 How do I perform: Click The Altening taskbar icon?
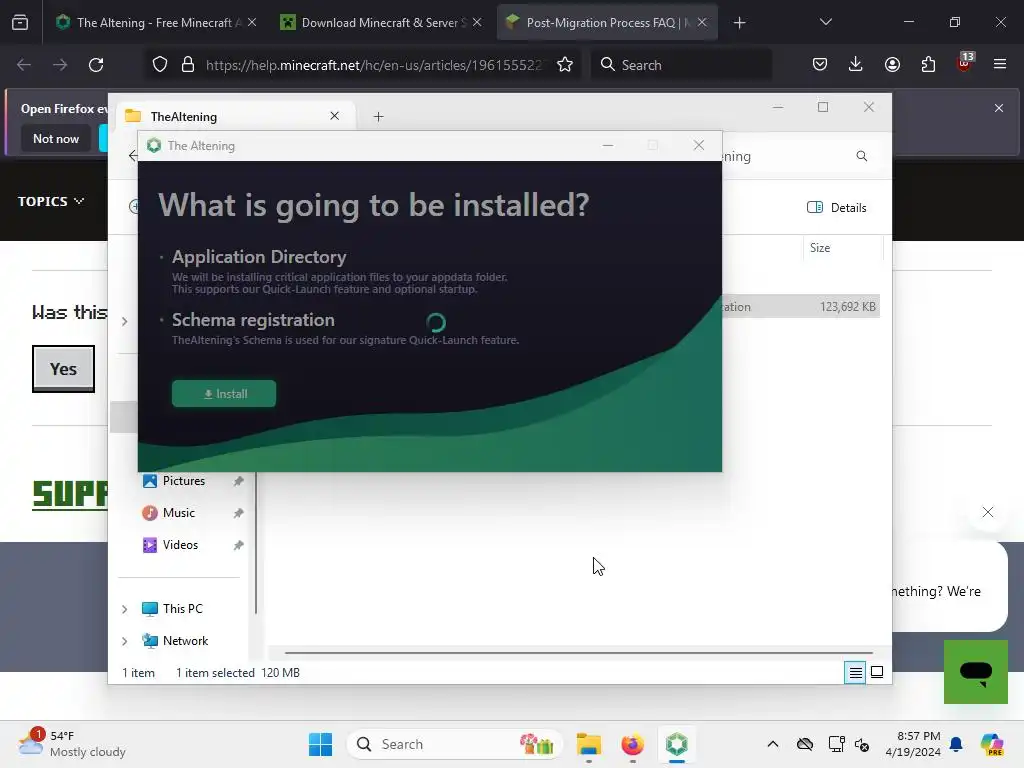coord(677,744)
